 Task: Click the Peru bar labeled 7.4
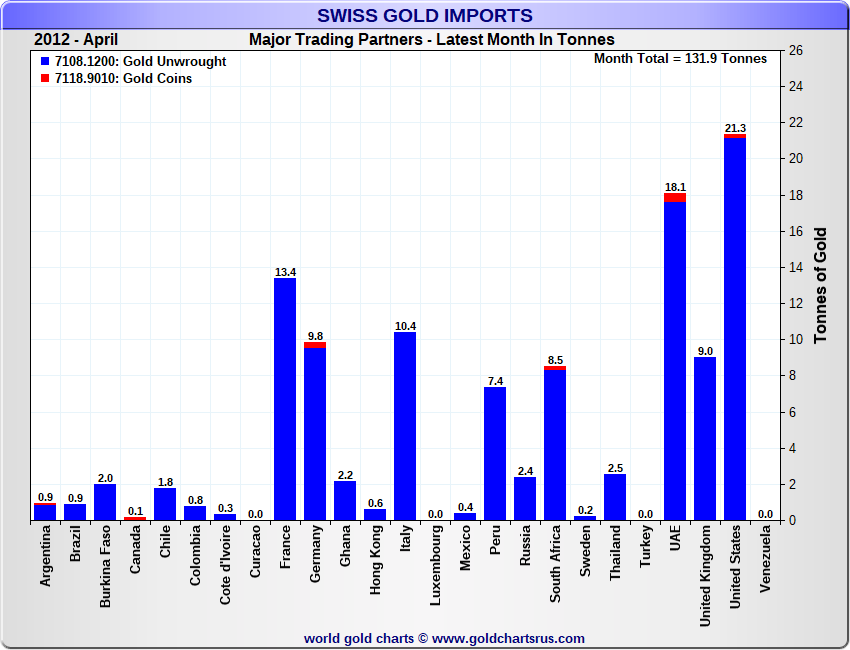[x=495, y=454]
